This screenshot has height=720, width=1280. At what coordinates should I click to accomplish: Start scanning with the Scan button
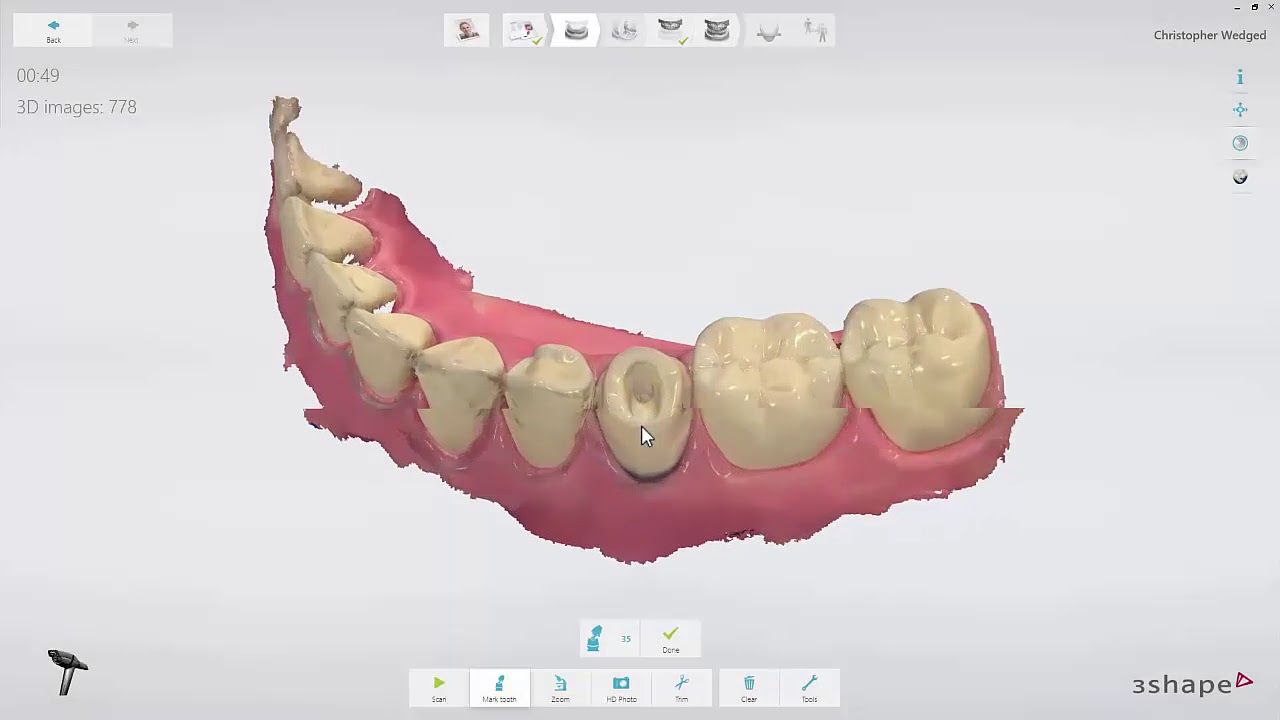coord(439,688)
